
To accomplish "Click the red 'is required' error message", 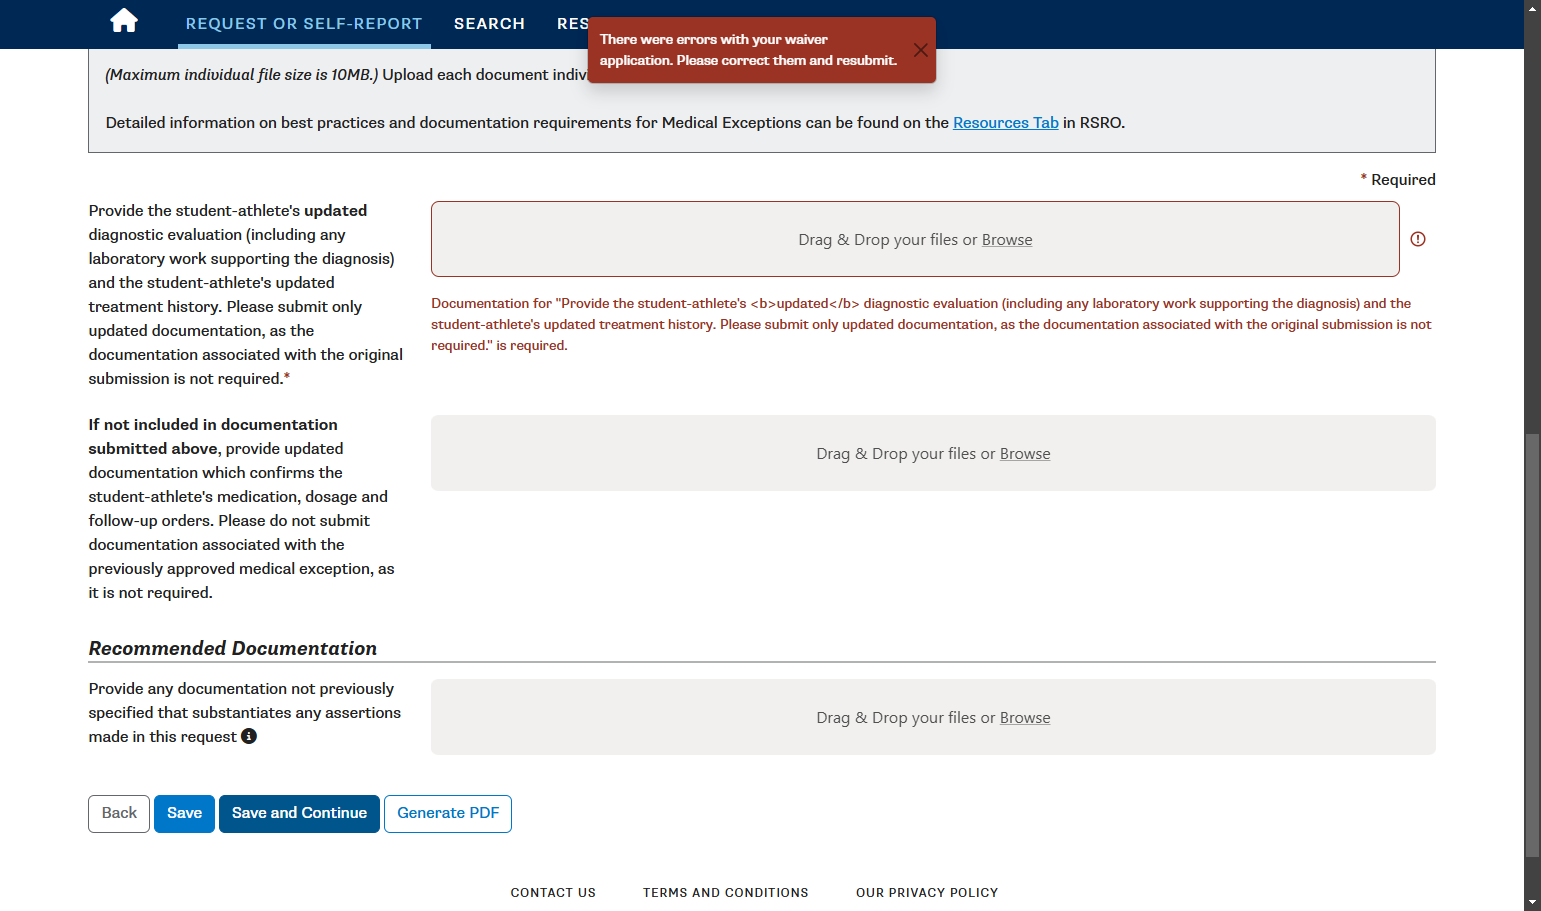I will point(931,324).
